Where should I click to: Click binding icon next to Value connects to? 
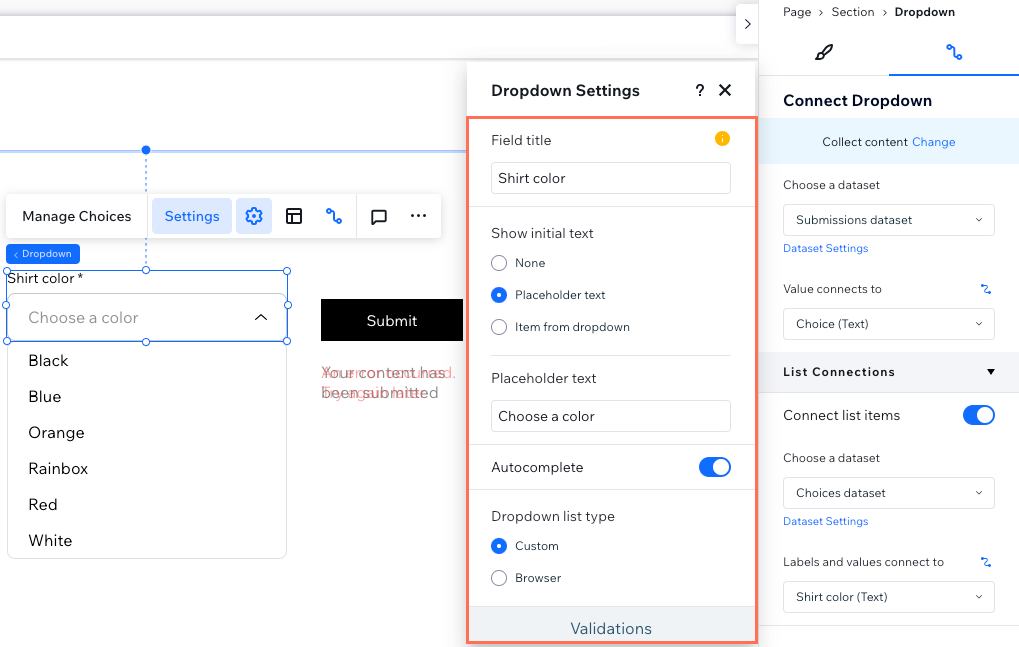(x=985, y=289)
